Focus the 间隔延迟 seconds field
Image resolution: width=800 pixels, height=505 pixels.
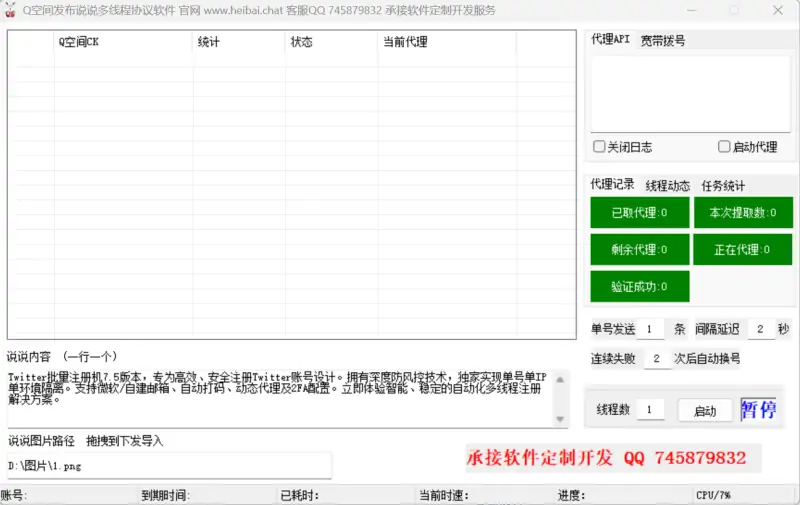(x=760, y=329)
